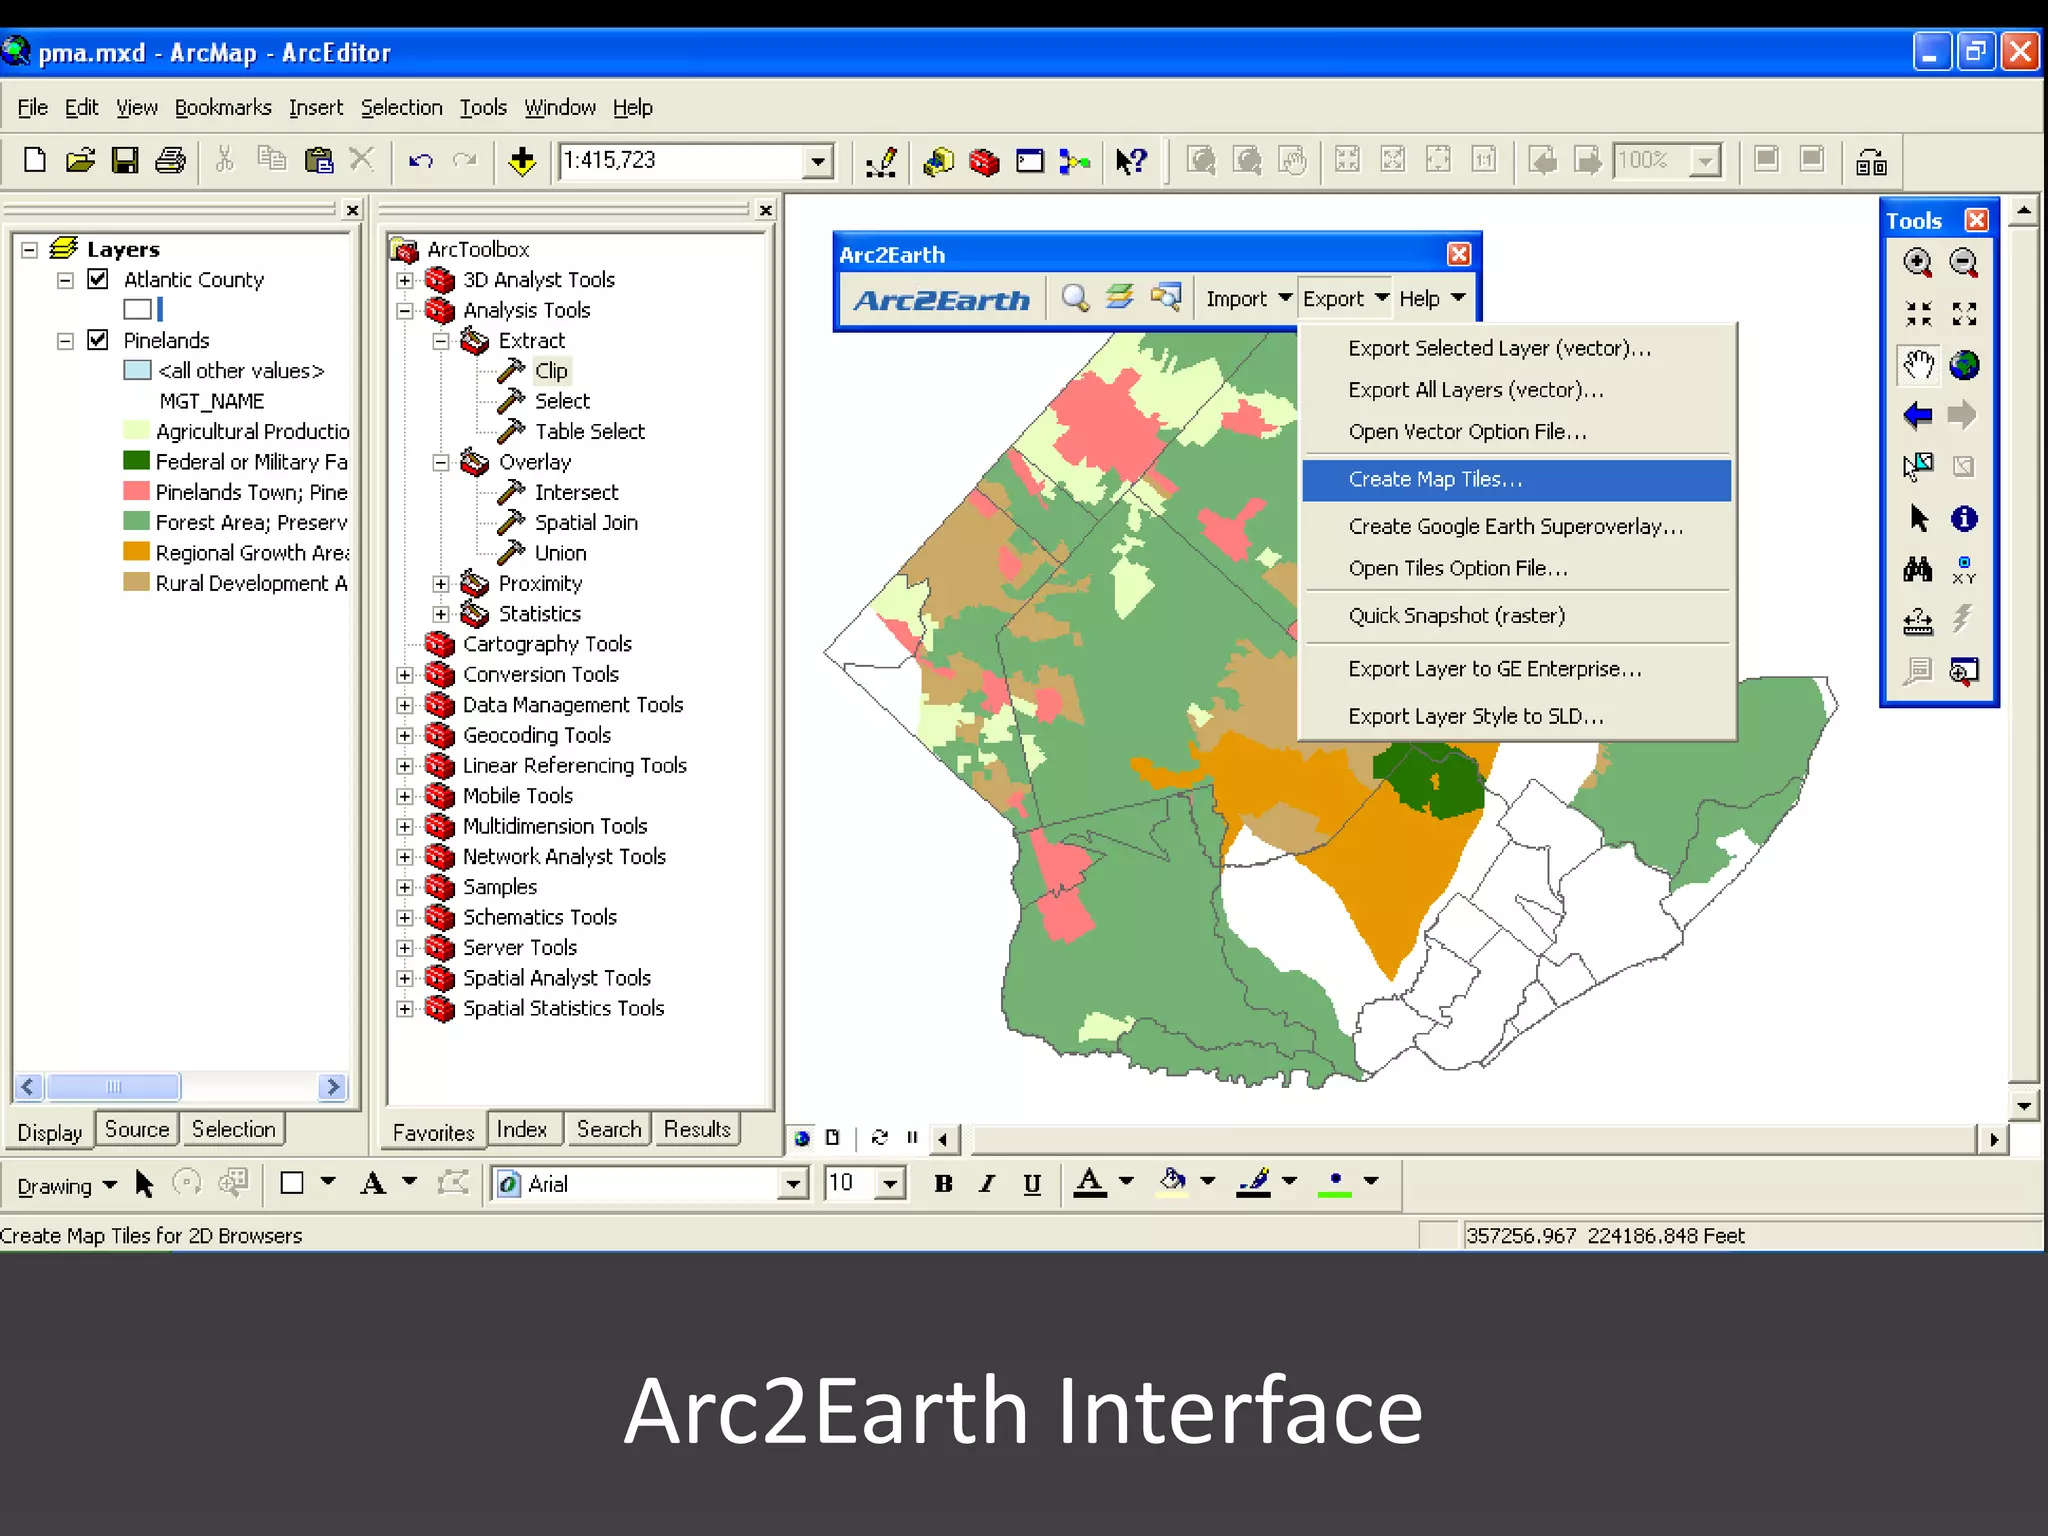Open the ModelBuilder icon
Image resolution: width=2048 pixels, height=1536 pixels.
(1074, 161)
